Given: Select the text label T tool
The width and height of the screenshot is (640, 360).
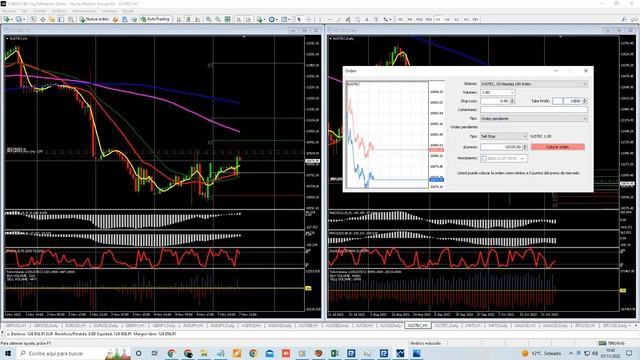Looking at the screenshot, I should [376, 19].
